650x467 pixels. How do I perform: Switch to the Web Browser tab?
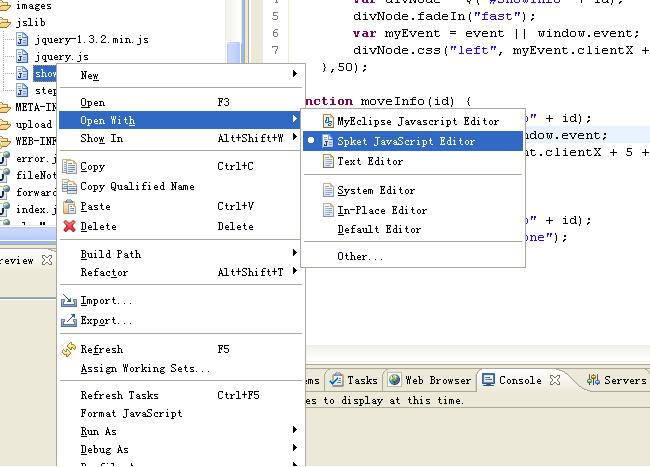pos(430,380)
